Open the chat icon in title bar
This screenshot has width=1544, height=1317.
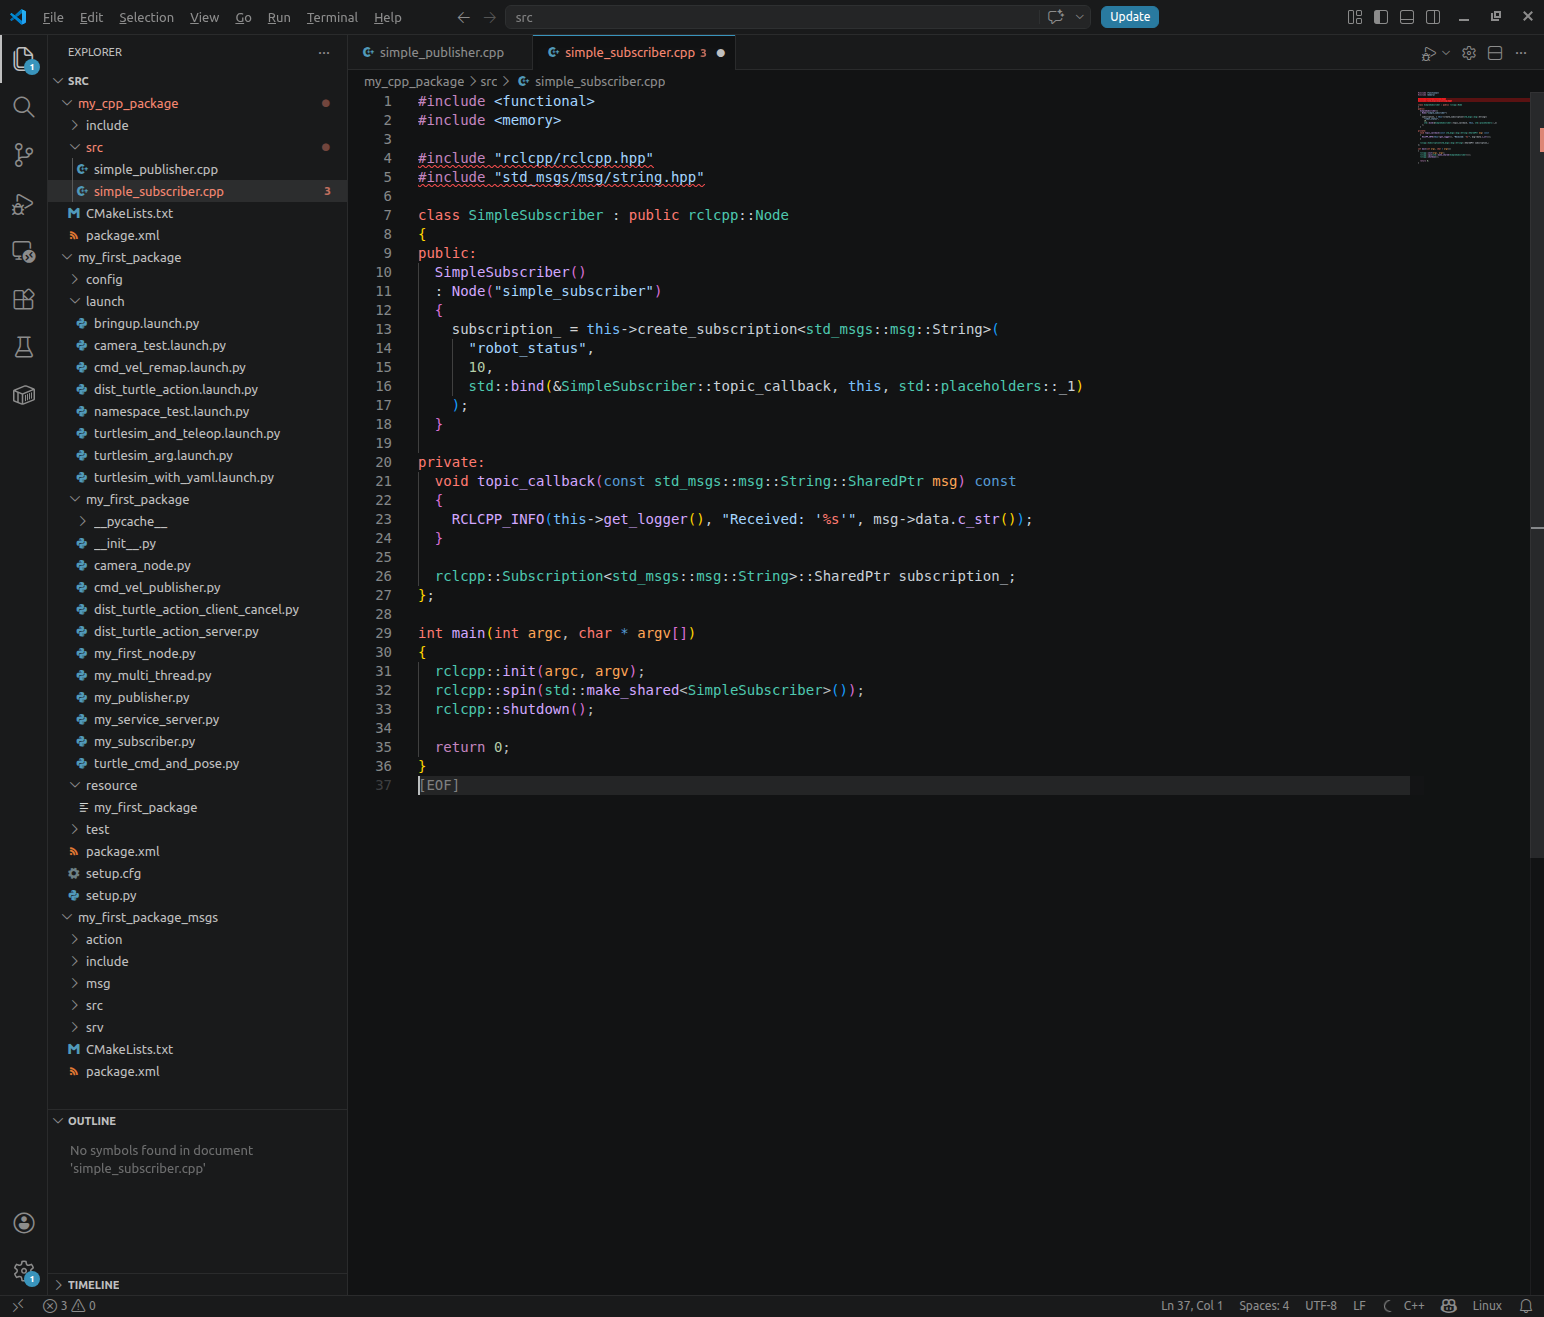pyautogui.click(x=1056, y=17)
